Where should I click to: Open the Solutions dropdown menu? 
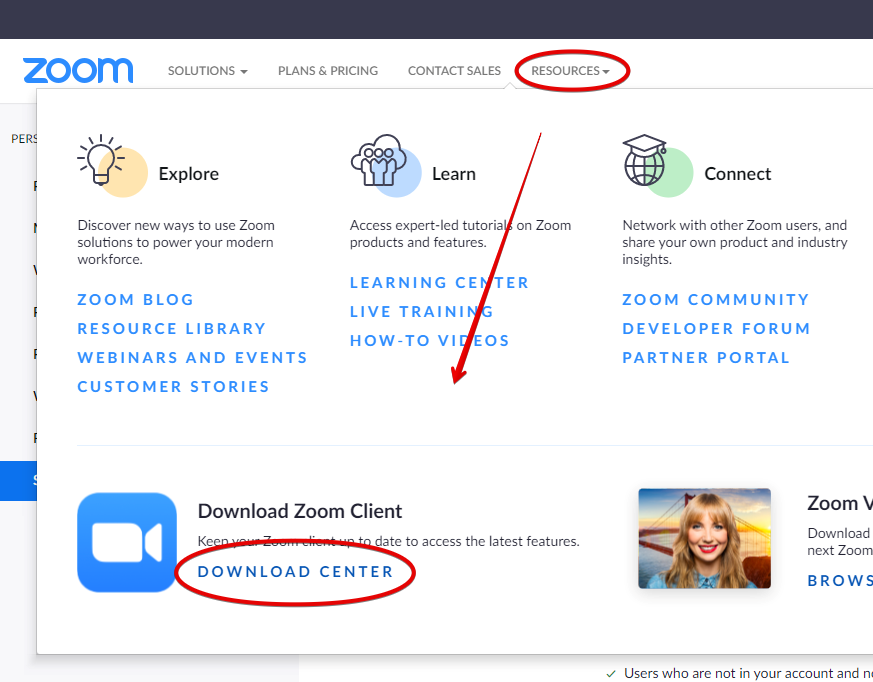coord(207,71)
